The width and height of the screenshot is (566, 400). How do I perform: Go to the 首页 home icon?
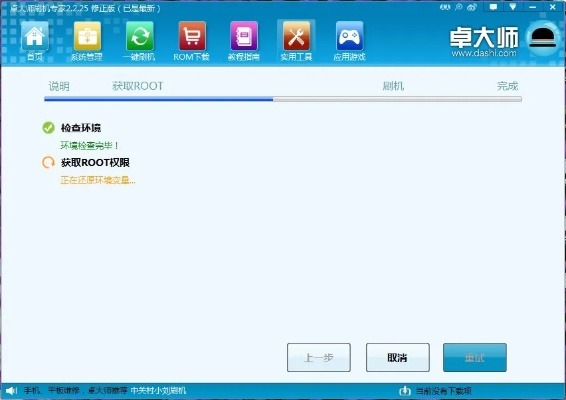click(x=35, y=41)
